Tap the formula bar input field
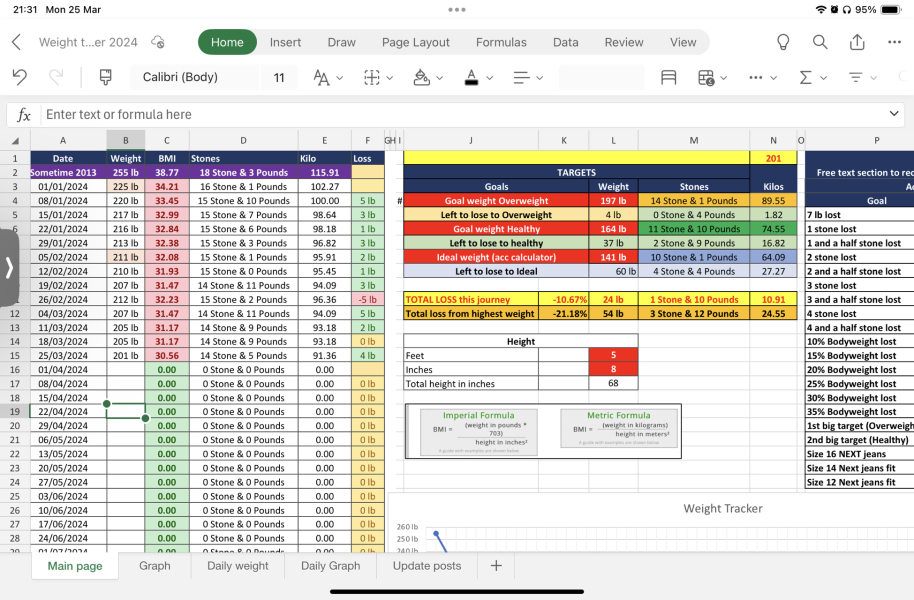The width and height of the screenshot is (914, 600). tap(460, 114)
